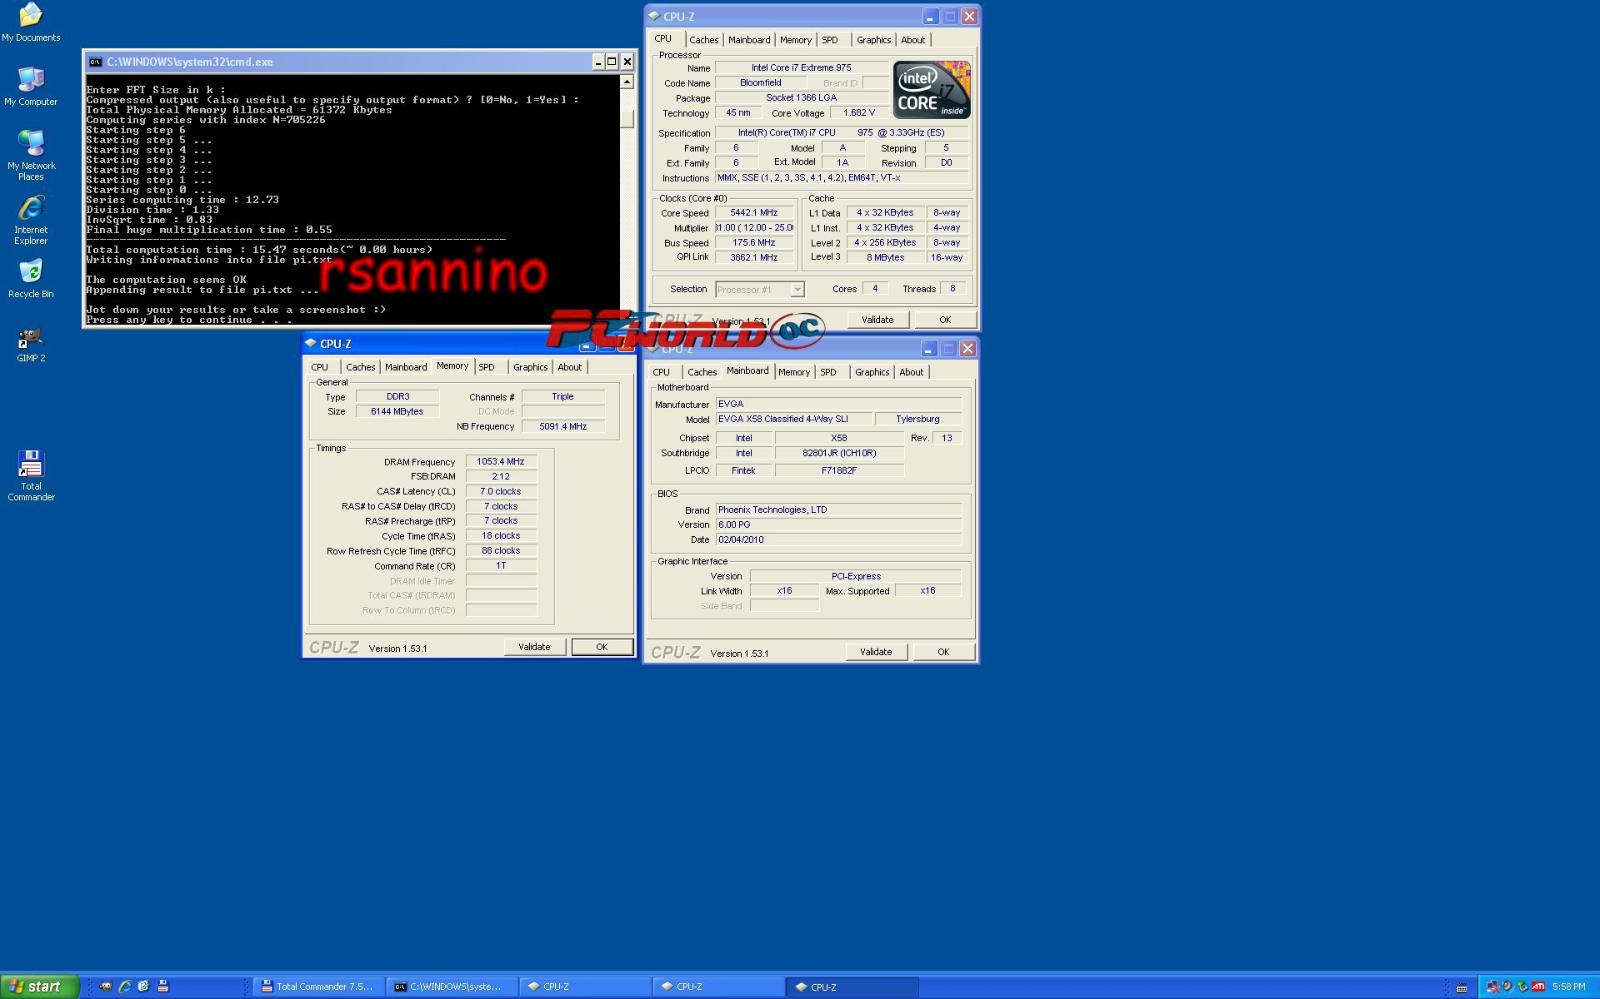
Task: Click Total Commander floppy icon in Quick Launch
Action: coord(163,986)
